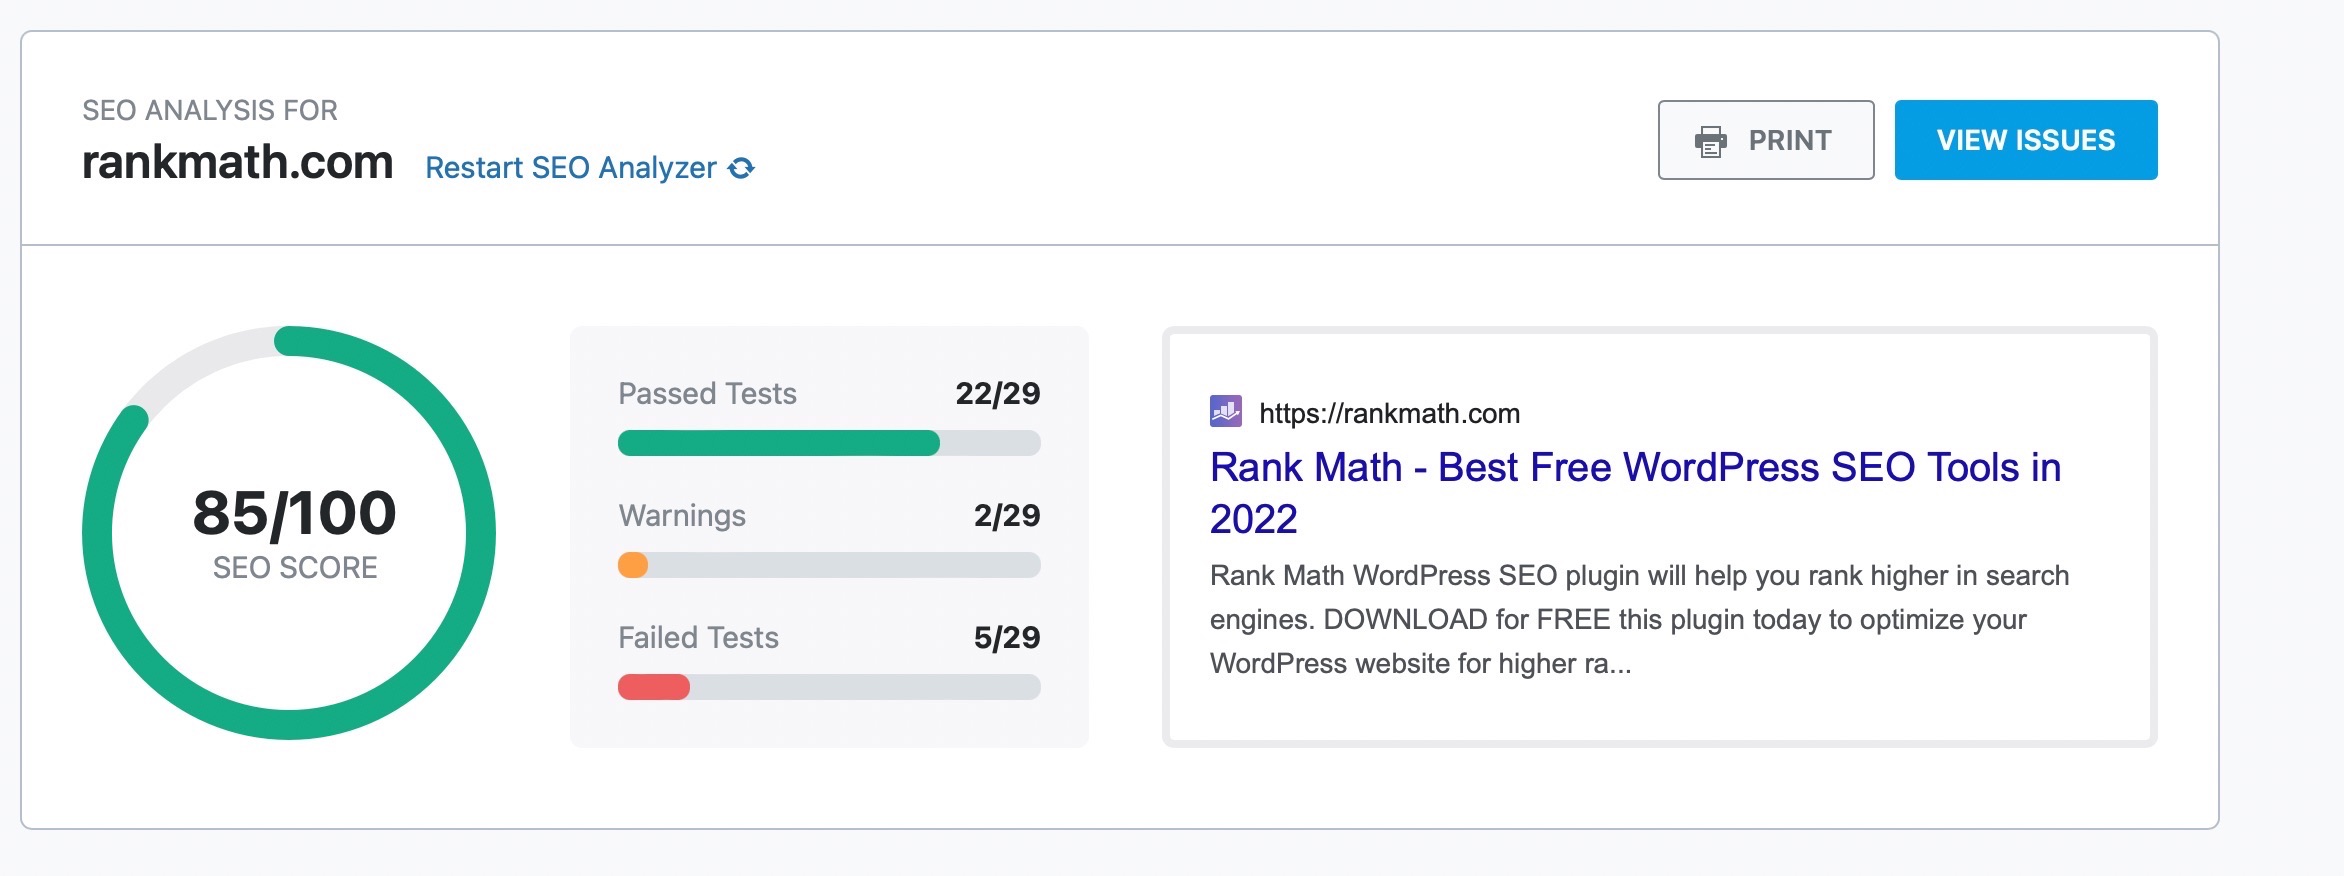Open the Rank Math search preview title link
Viewport: 2344px width, 876px height.
[1635, 493]
